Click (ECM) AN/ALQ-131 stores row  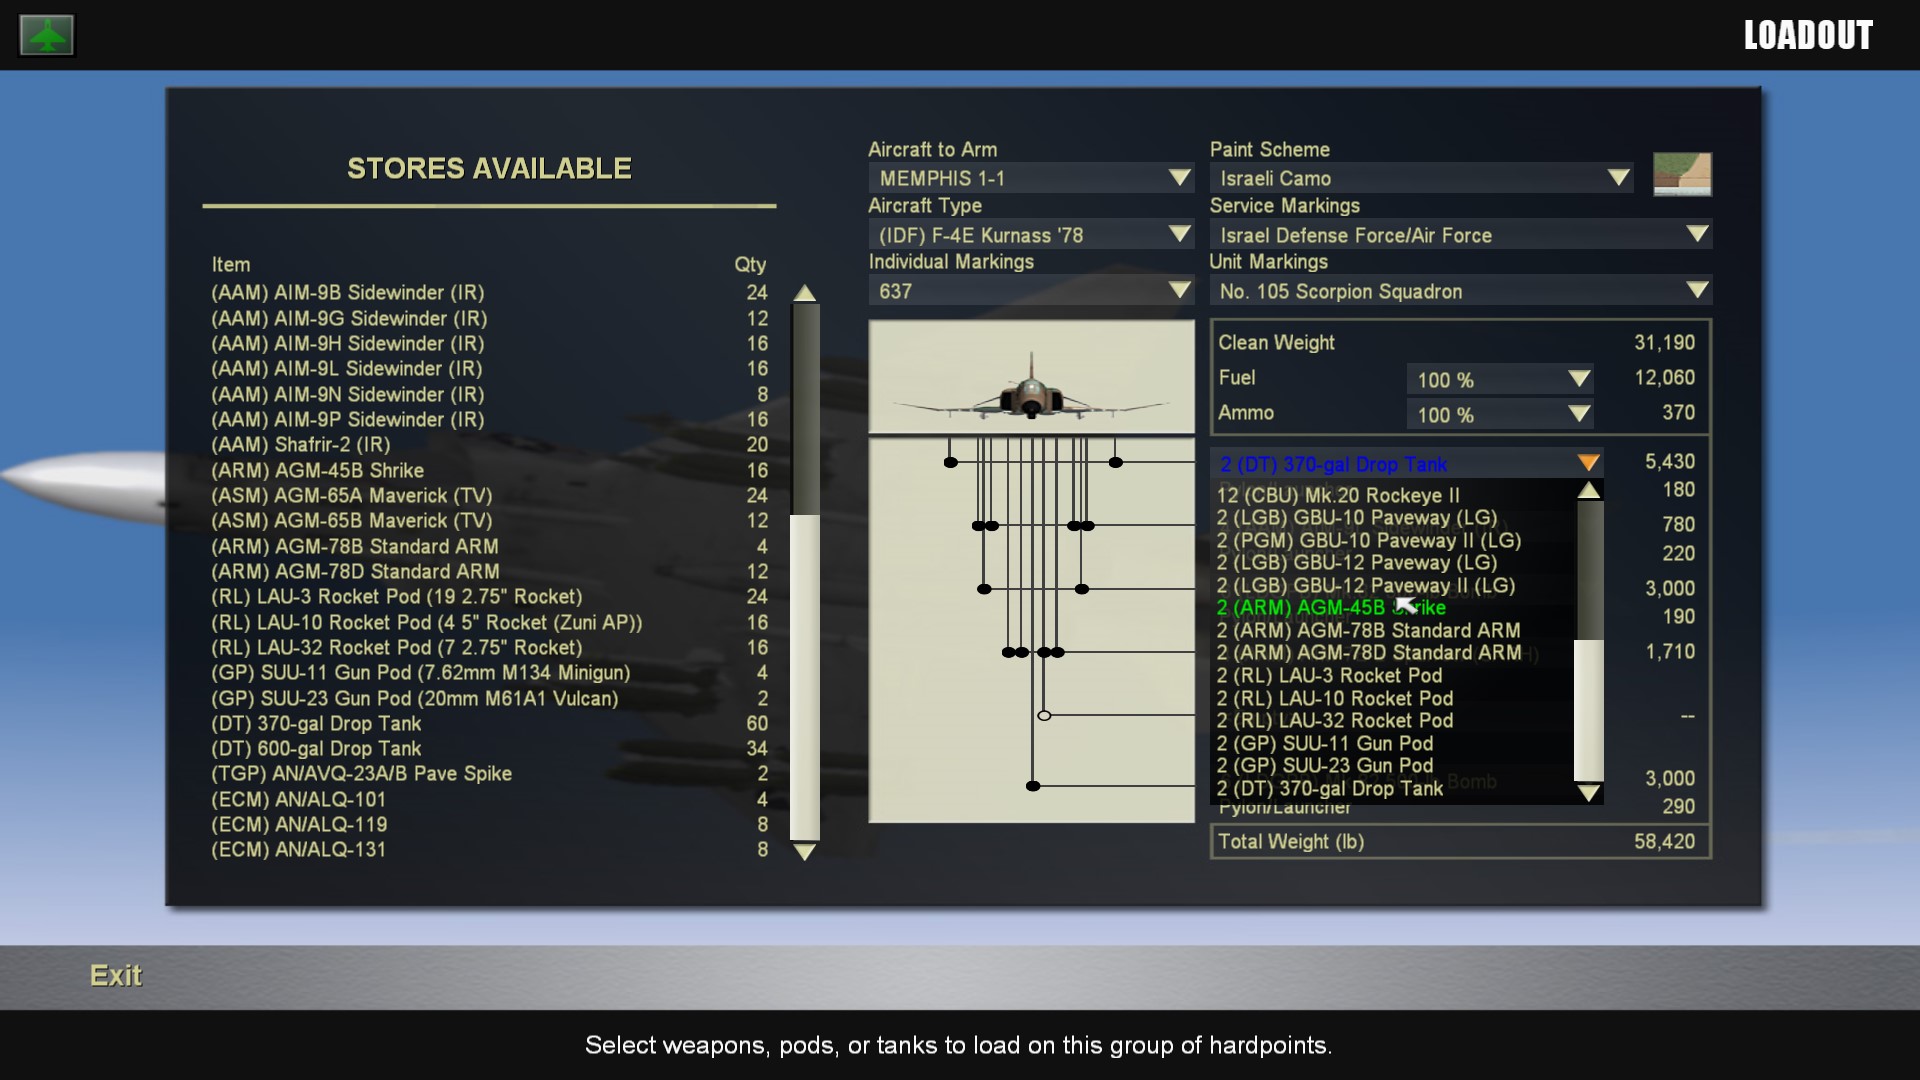[489, 850]
